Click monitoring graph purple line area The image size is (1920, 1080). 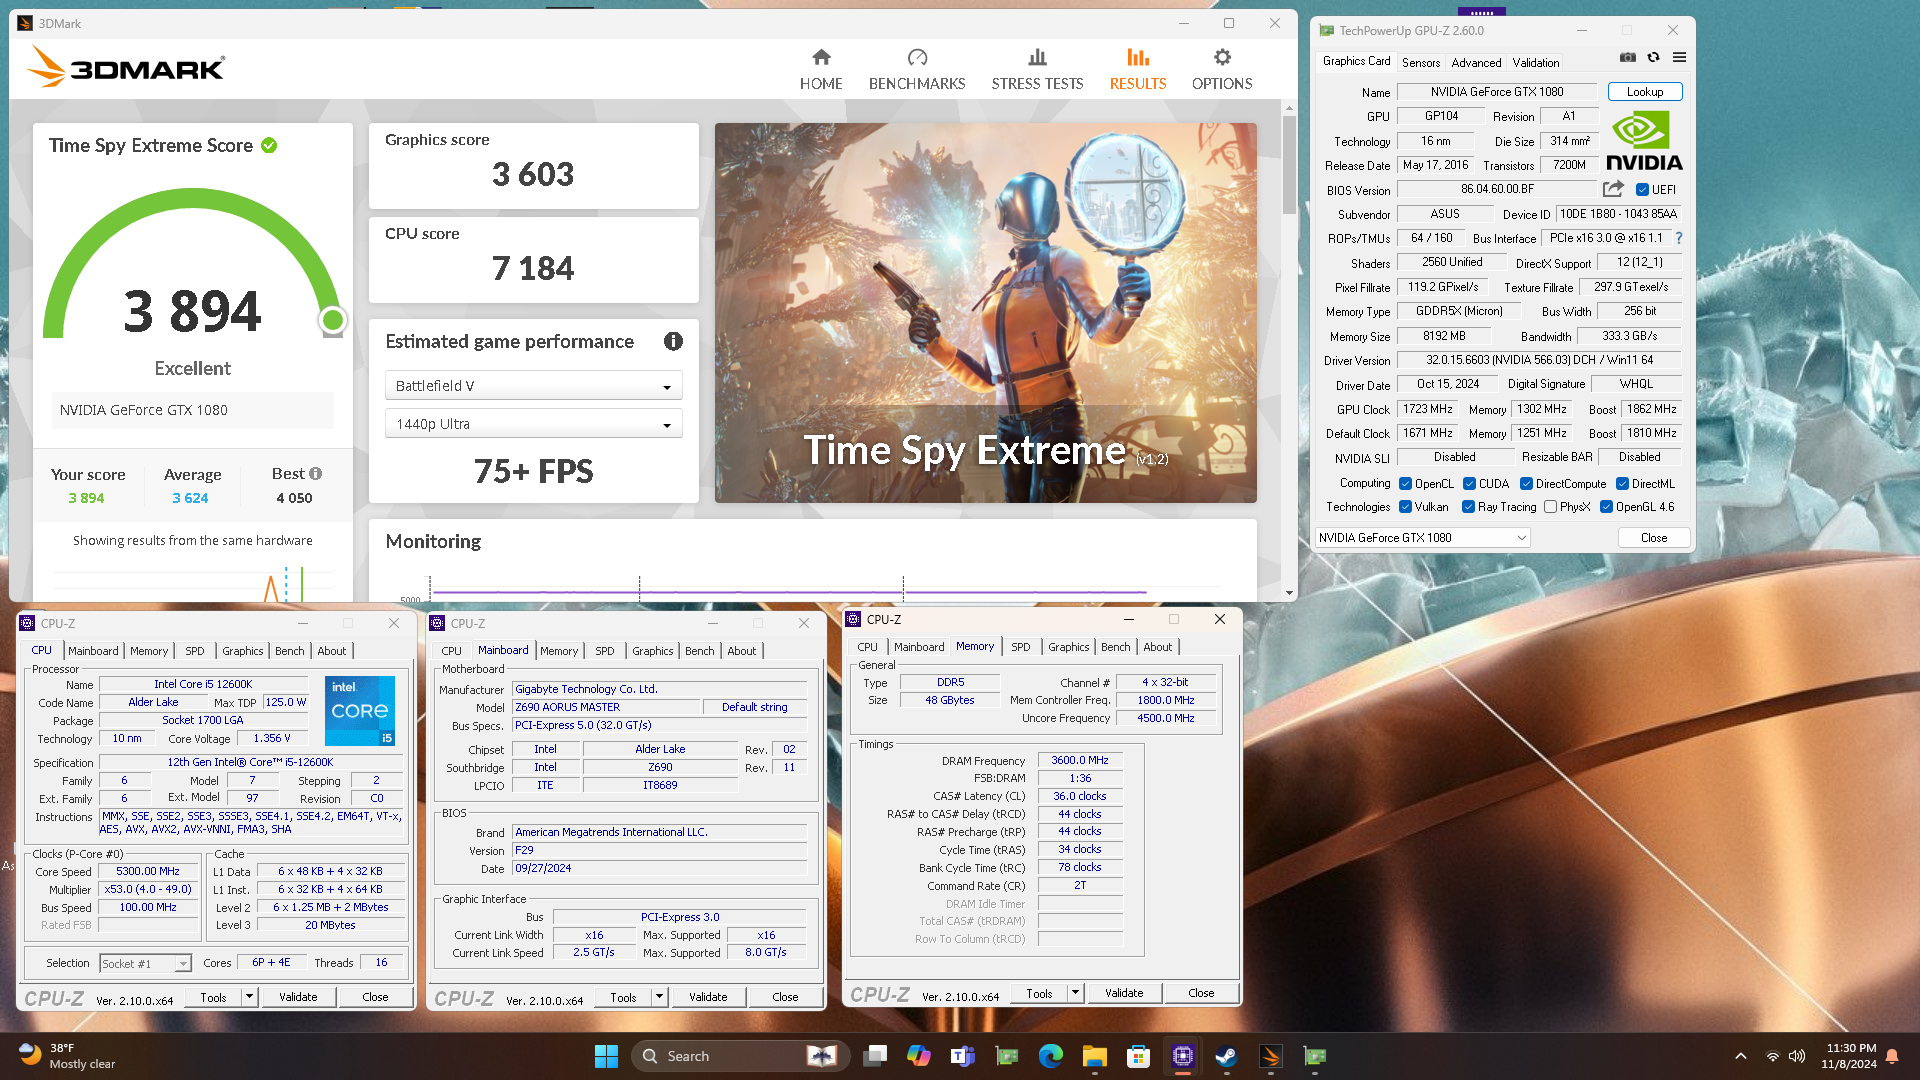(789, 591)
